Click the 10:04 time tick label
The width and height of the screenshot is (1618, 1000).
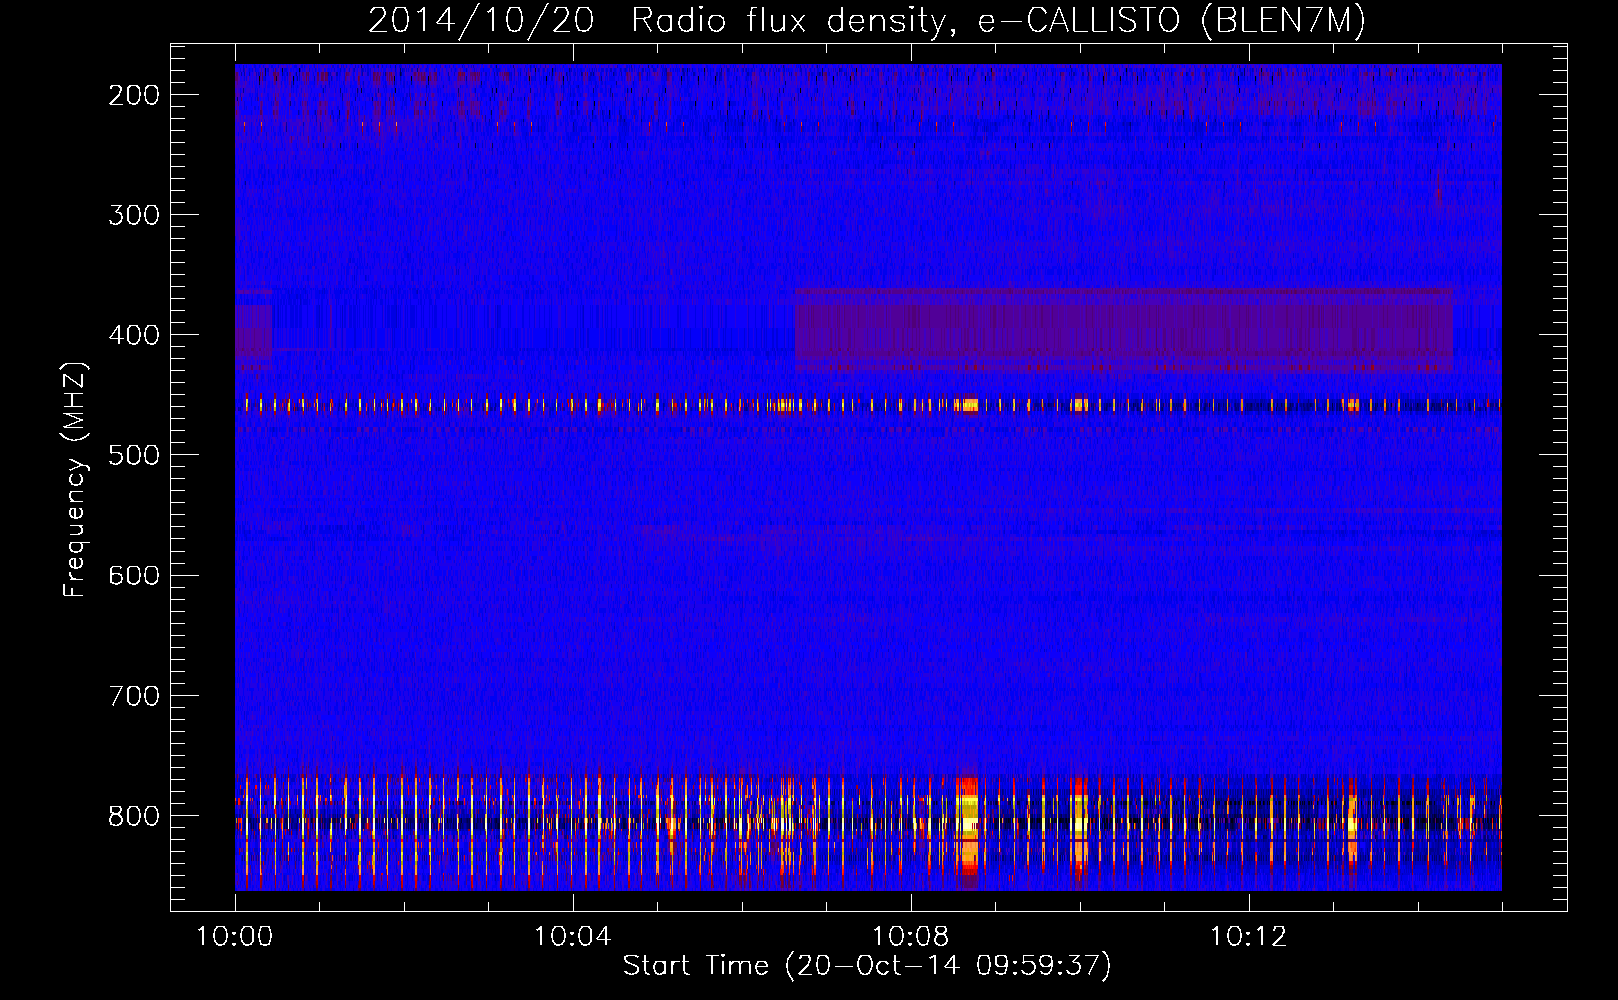click(x=572, y=937)
